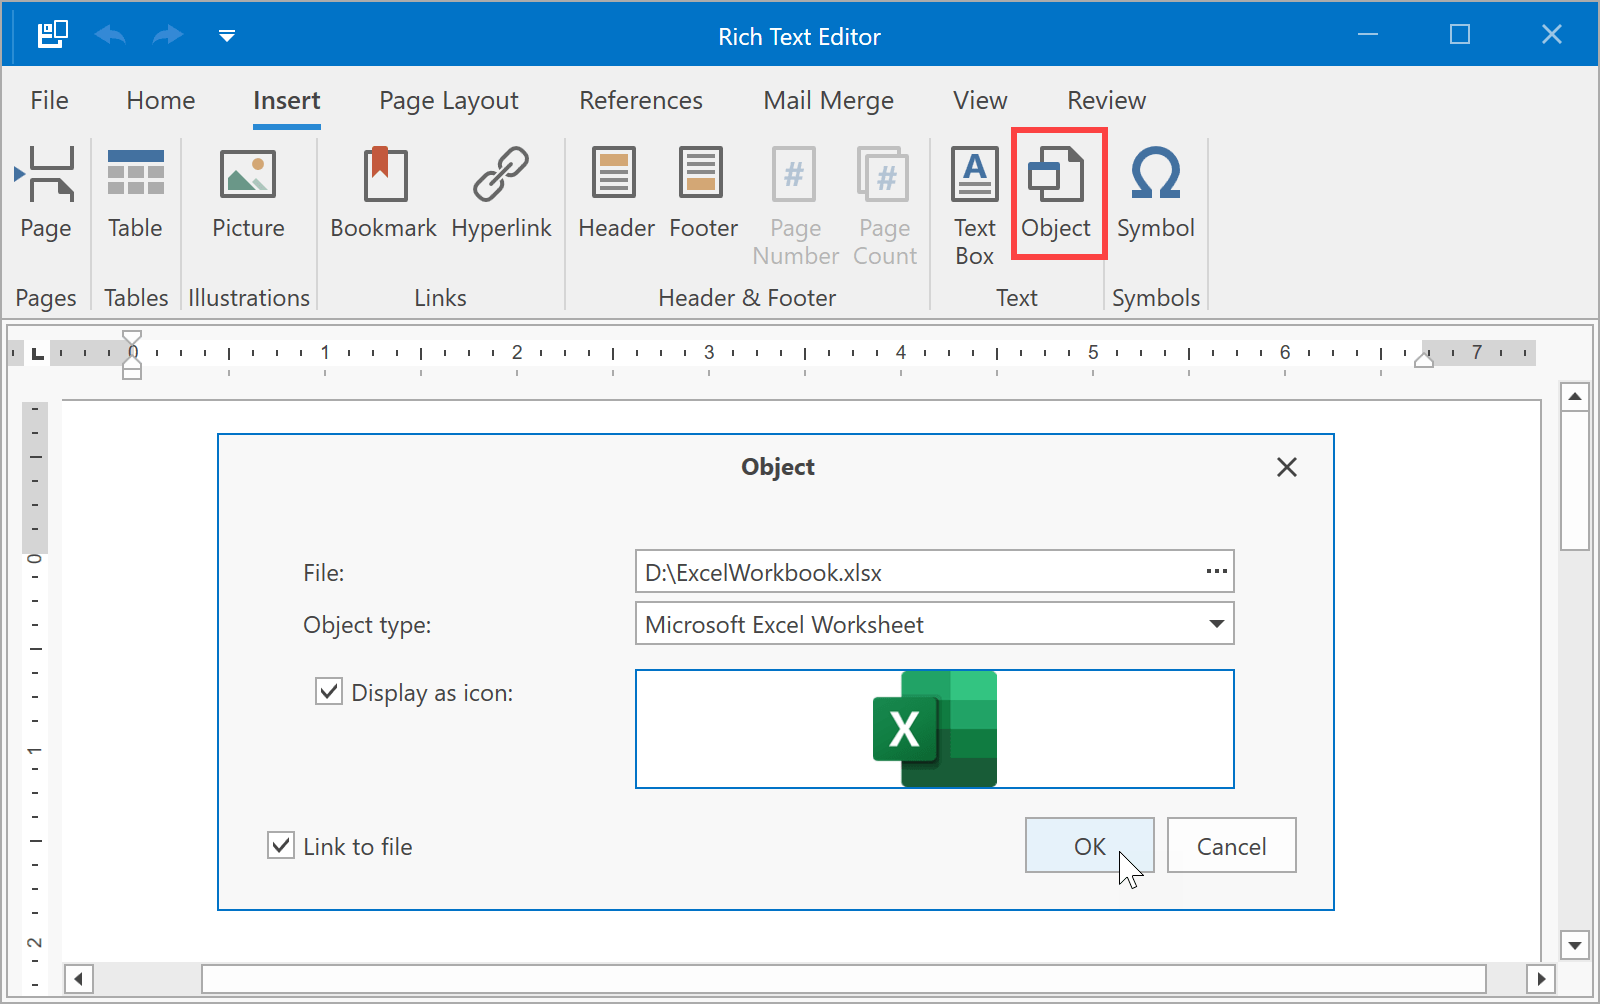The height and width of the screenshot is (1004, 1600).
Task: Expand the Quick Access Toolbar customize dropdown
Action: 227,36
